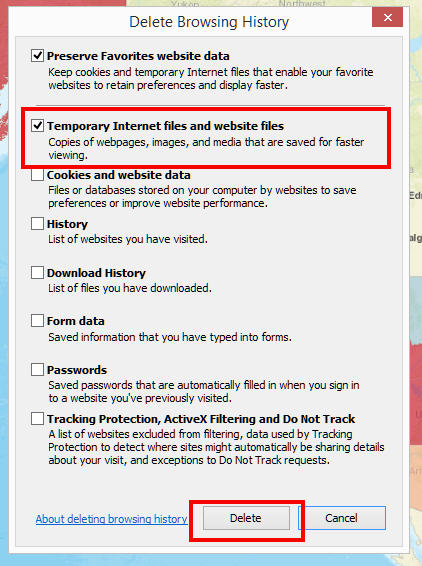
Task: Enable the Cookies and website data checkbox
Action: pos(37,175)
